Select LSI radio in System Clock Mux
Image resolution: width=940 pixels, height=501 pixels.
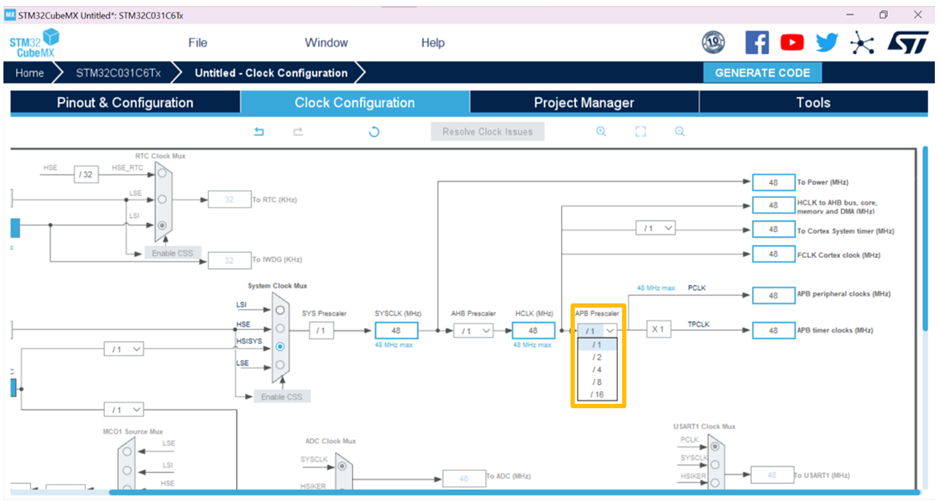[x=280, y=310]
